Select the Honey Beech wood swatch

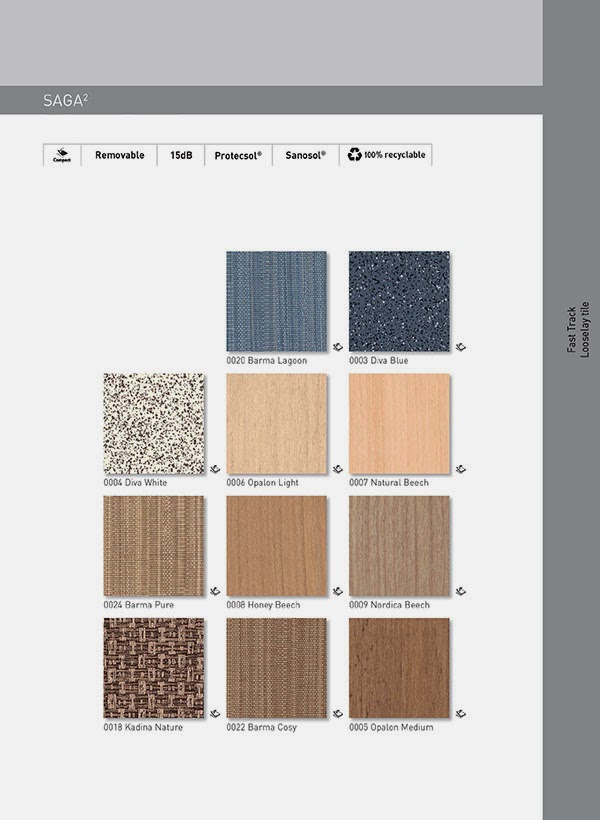[277, 546]
